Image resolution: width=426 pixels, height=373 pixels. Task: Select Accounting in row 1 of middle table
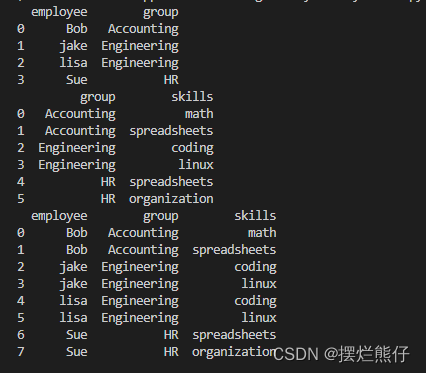click(80, 131)
